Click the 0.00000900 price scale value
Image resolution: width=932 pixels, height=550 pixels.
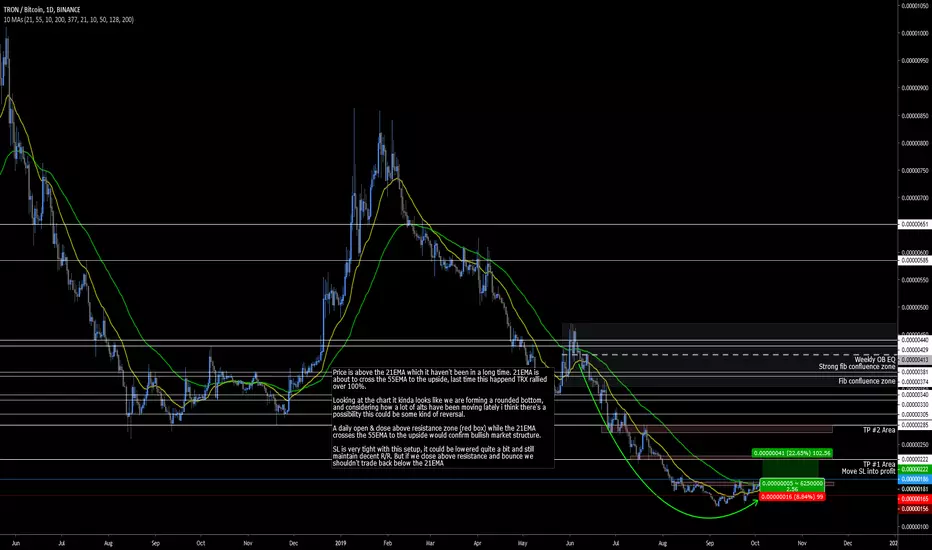click(x=915, y=88)
